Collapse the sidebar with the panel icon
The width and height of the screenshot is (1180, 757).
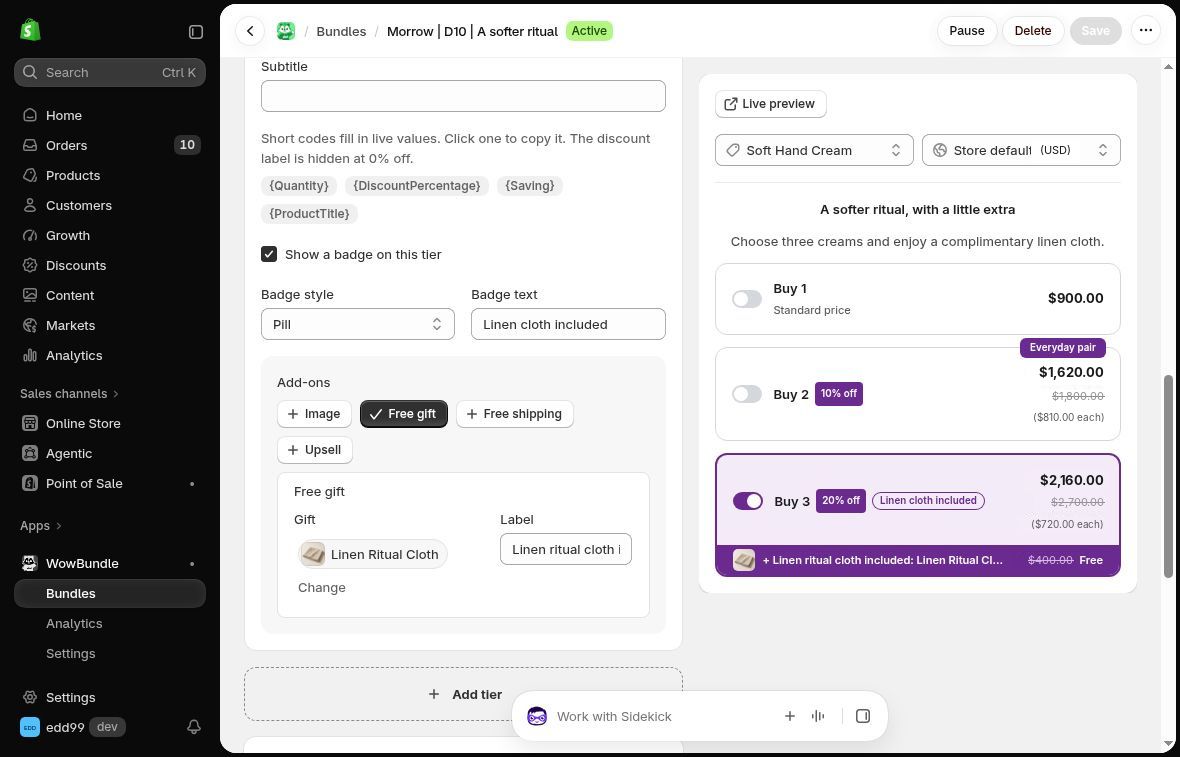(196, 32)
